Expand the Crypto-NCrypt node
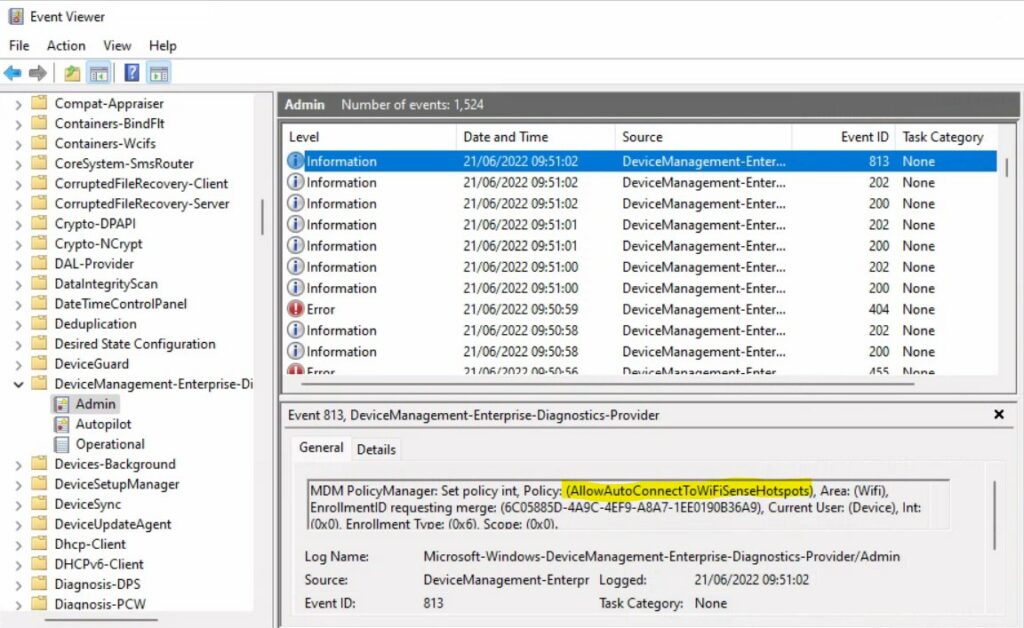Viewport: 1024px width, 628px height. (x=18, y=245)
